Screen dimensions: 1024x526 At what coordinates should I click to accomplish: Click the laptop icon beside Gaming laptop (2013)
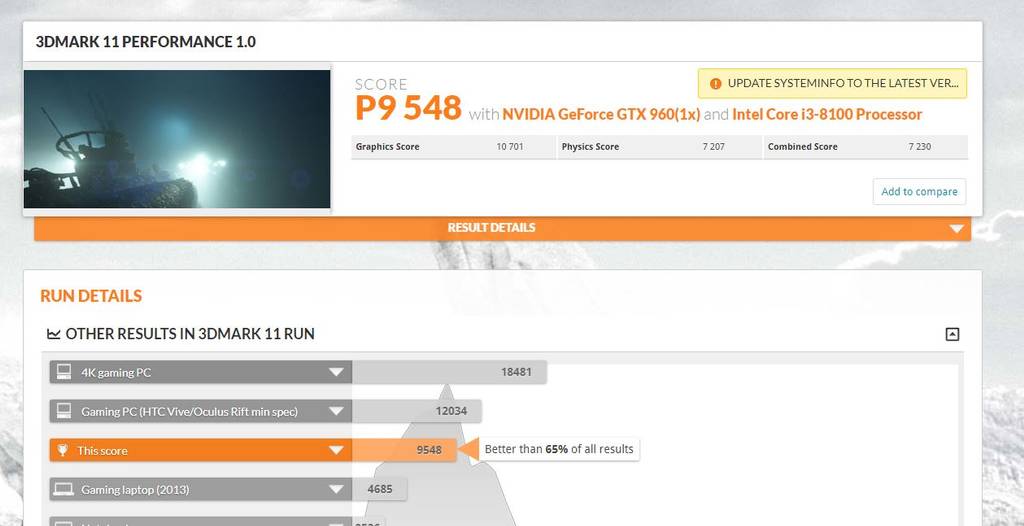coord(63,489)
